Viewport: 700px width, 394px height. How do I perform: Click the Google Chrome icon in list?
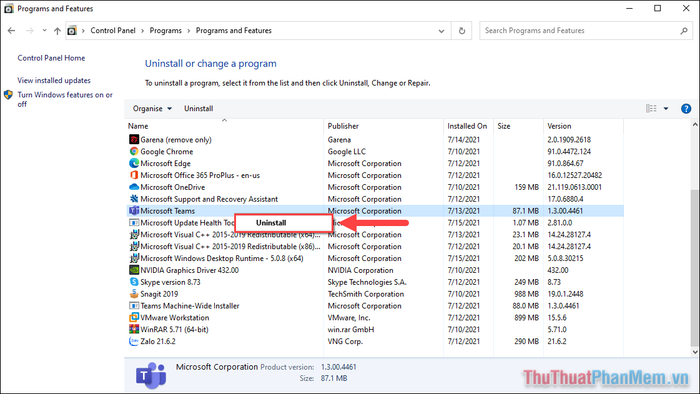(x=133, y=151)
